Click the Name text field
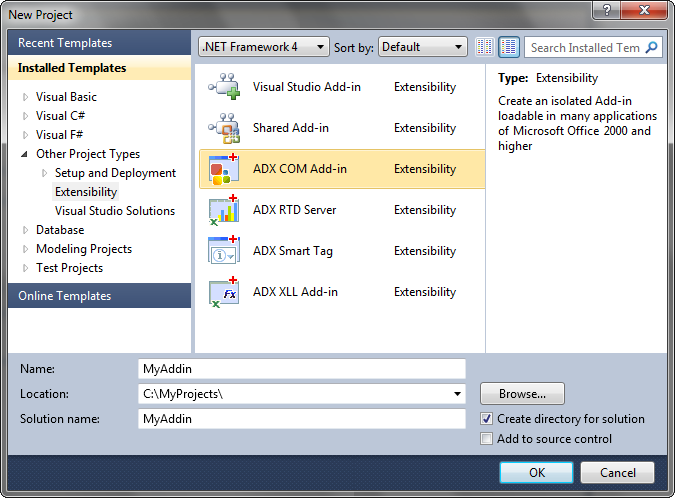The height and width of the screenshot is (498, 675). pyautogui.click(x=302, y=369)
